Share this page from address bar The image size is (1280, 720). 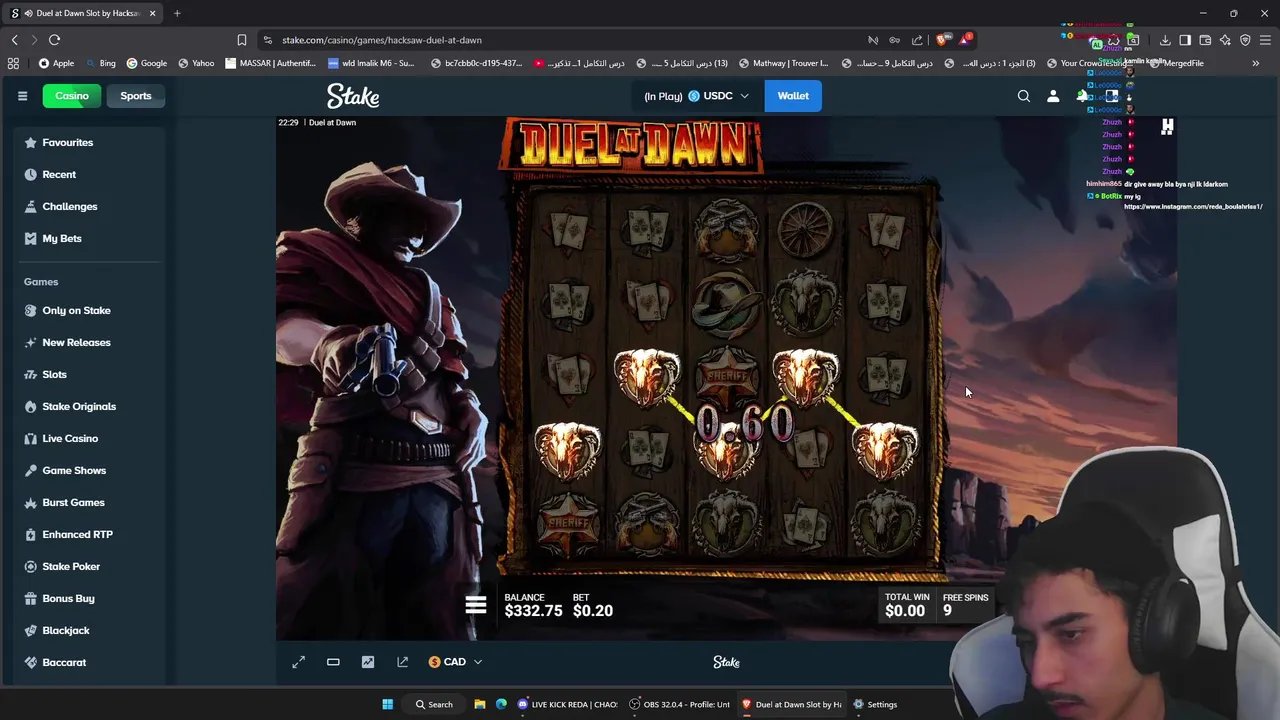click(x=917, y=40)
